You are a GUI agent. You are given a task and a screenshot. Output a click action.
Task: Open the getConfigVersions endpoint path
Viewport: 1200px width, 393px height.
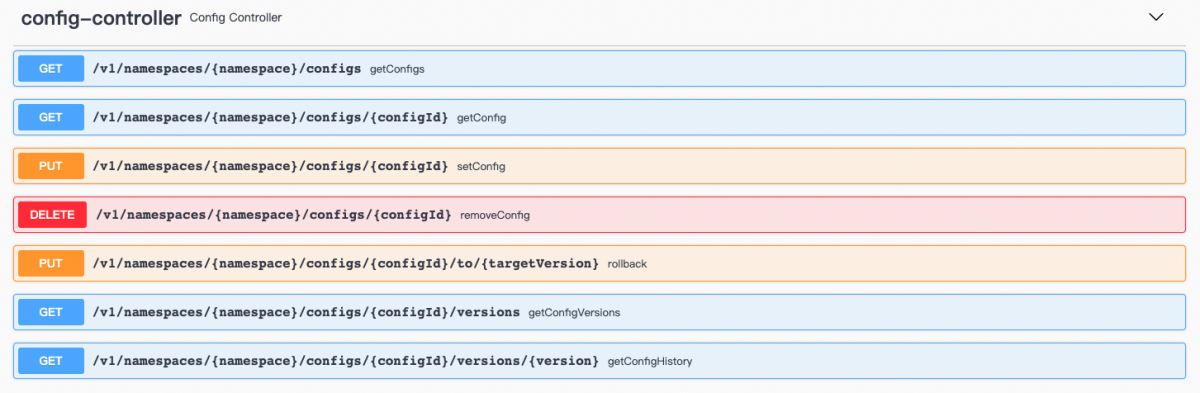click(306, 312)
